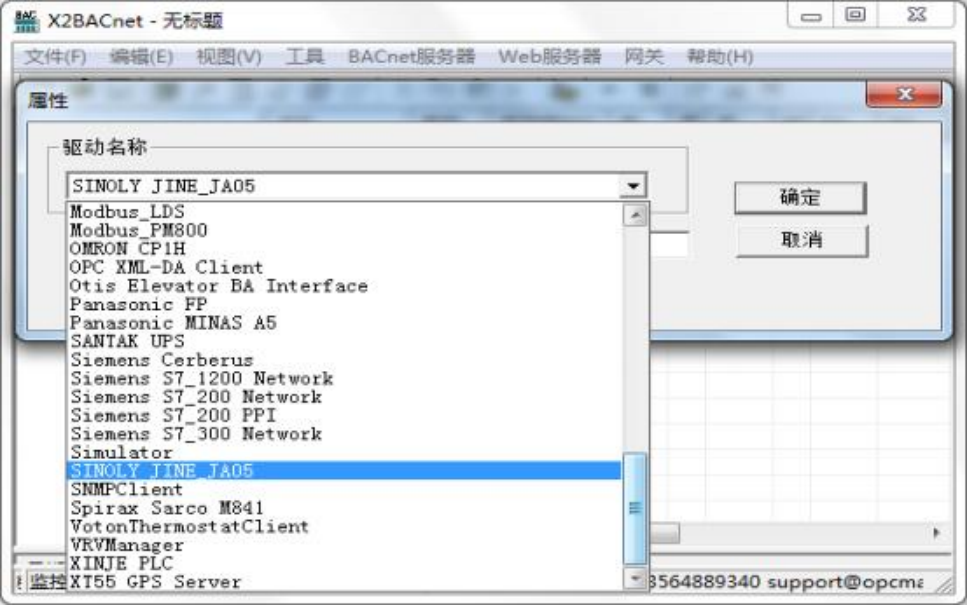Select Modbus_LDS from driver list
The image size is (968, 606).
(x=344, y=212)
